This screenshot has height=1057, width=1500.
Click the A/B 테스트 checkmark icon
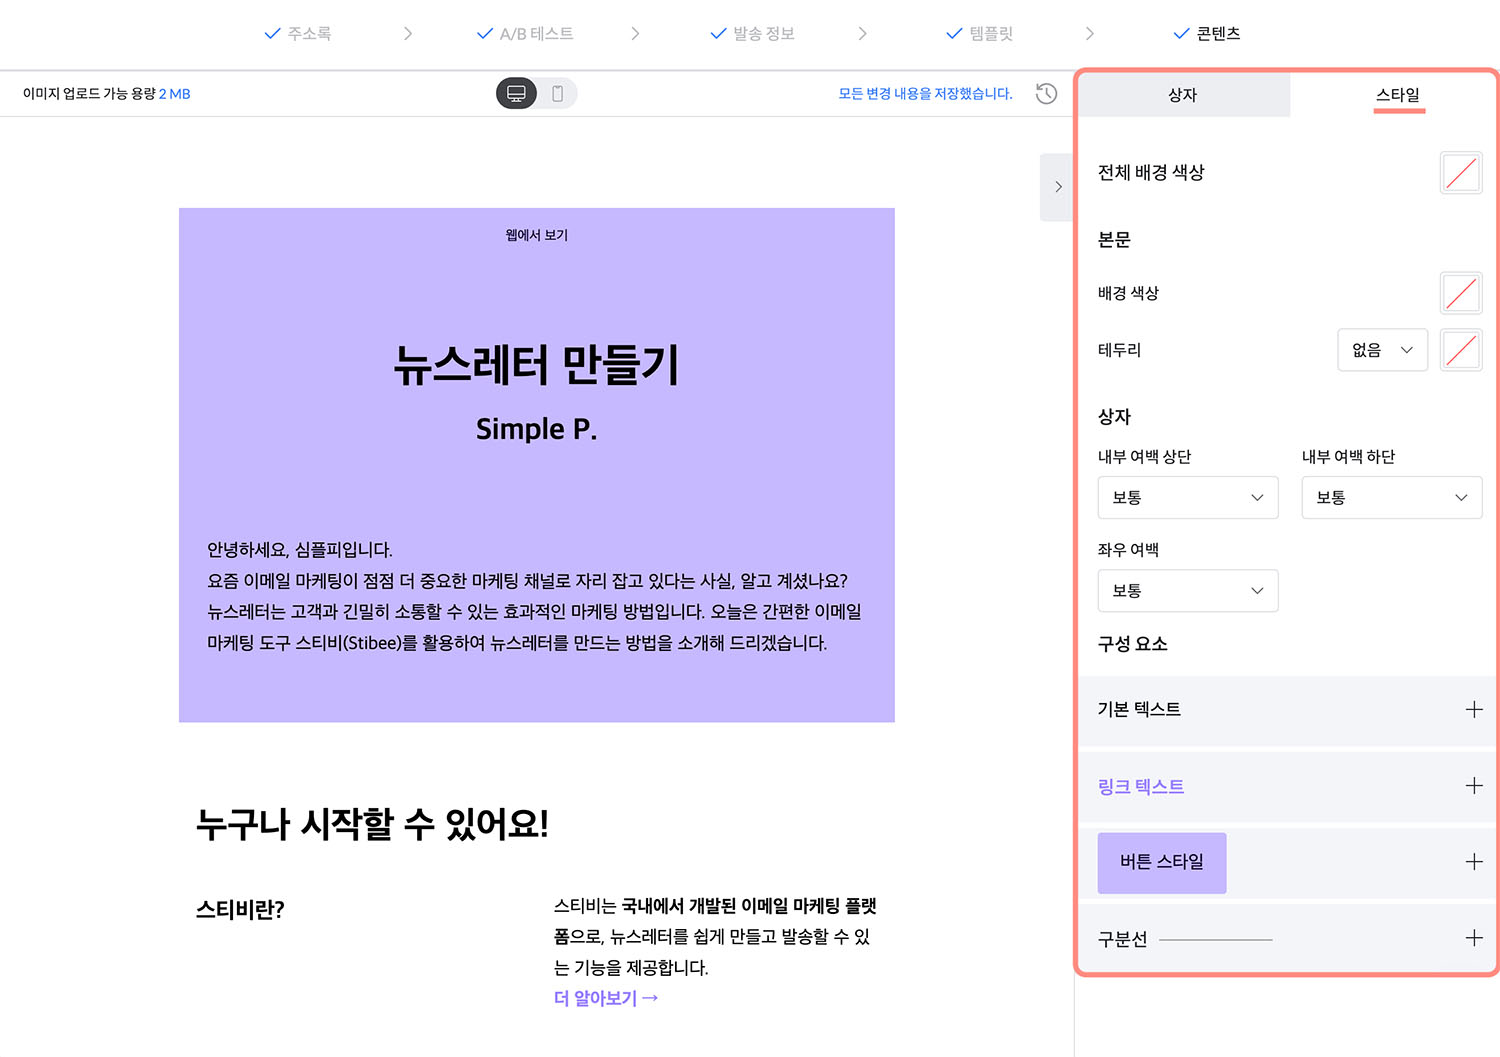point(484,33)
